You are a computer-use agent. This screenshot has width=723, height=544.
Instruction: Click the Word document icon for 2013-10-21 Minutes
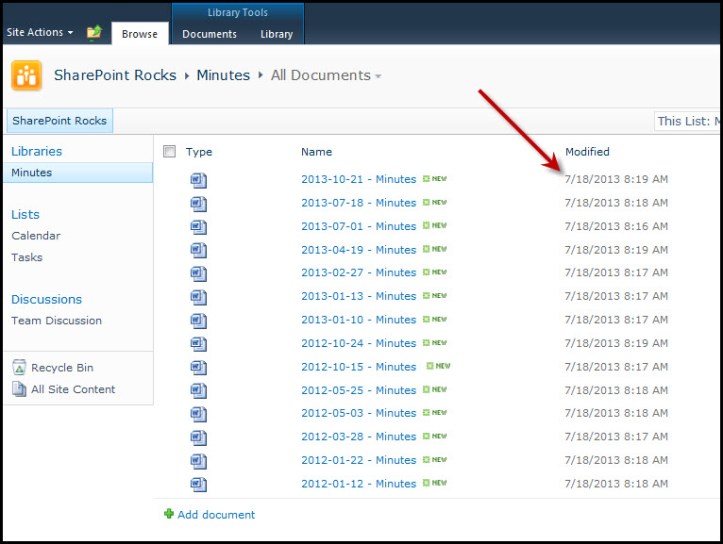(199, 180)
